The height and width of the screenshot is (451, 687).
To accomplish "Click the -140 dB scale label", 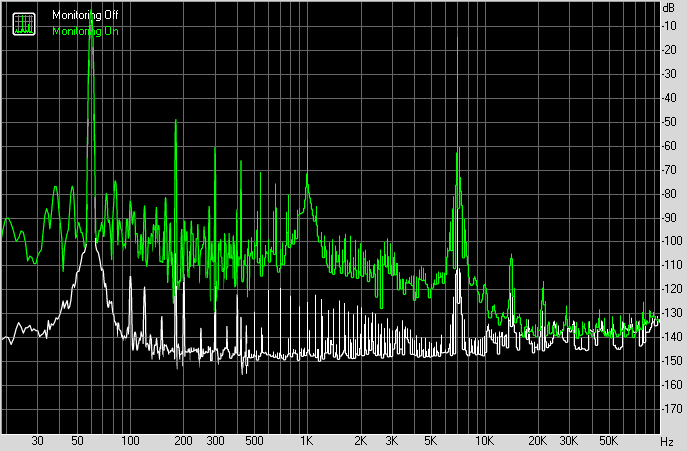I will (671, 337).
